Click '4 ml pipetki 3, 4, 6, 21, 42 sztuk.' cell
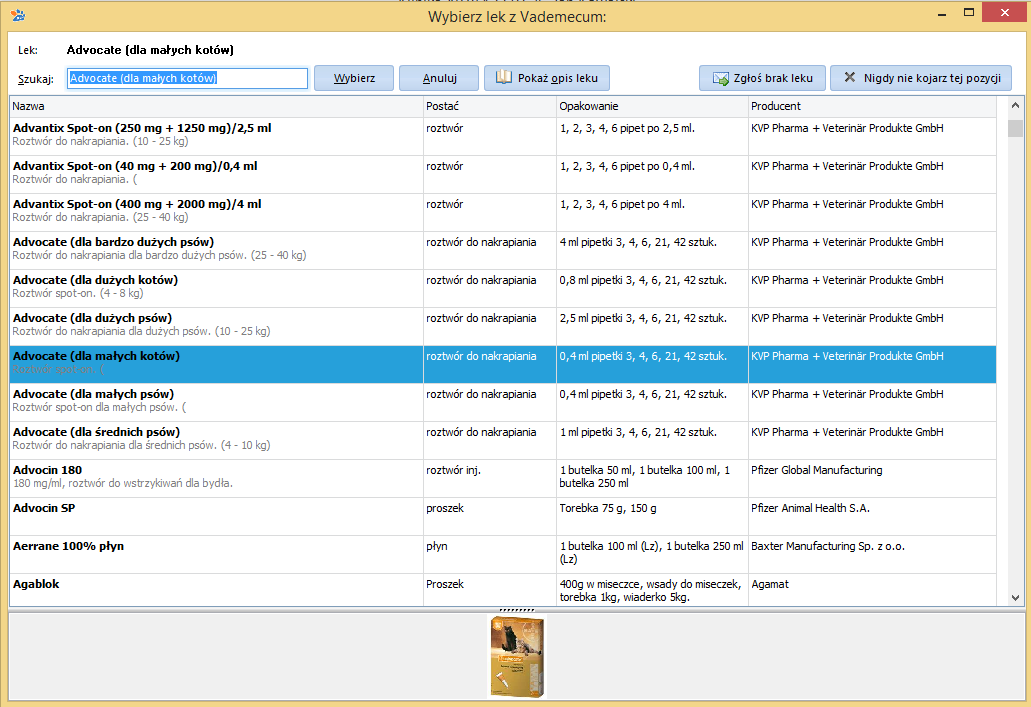 click(x=652, y=250)
